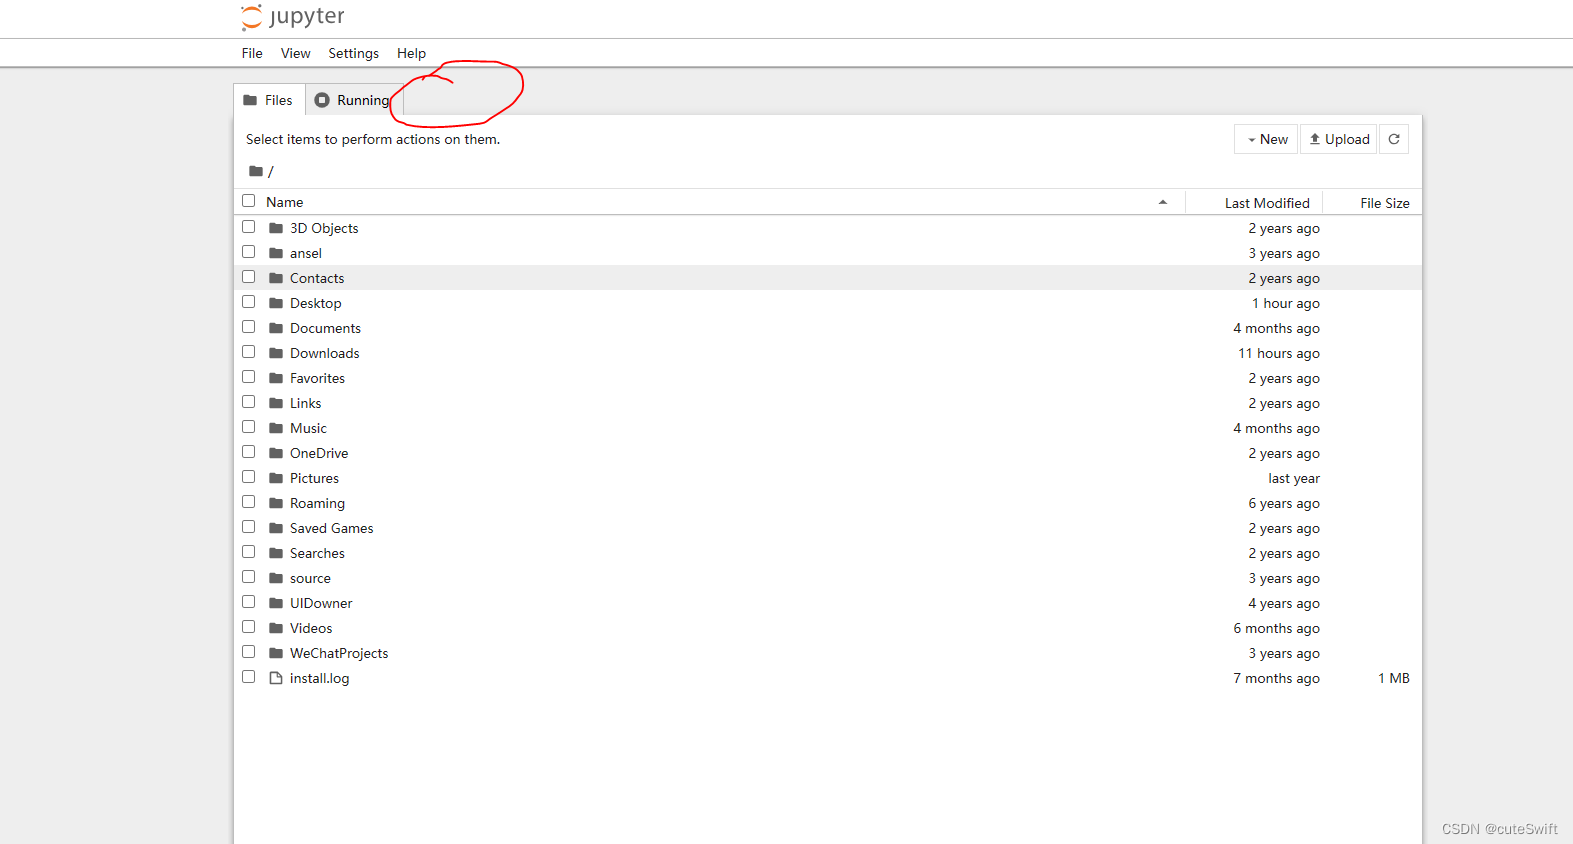Click the '11 hours ago' Downloads timestamp
Image resolution: width=1573 pixels, height=844 pixels.
(x=1279, y=353)
